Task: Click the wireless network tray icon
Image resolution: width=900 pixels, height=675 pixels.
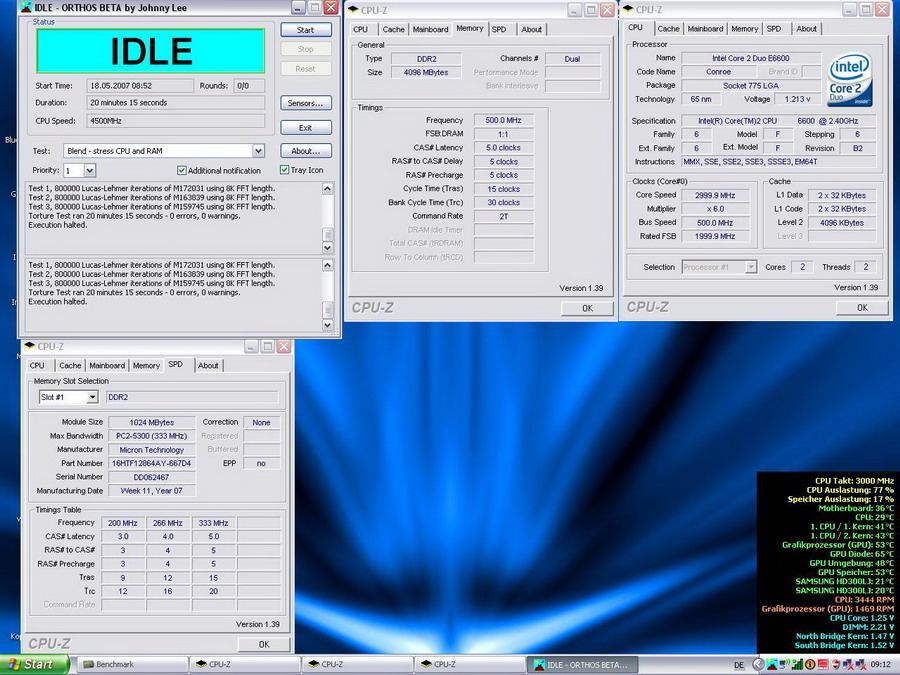Action: pyautogui.click(x=784, y=665)
